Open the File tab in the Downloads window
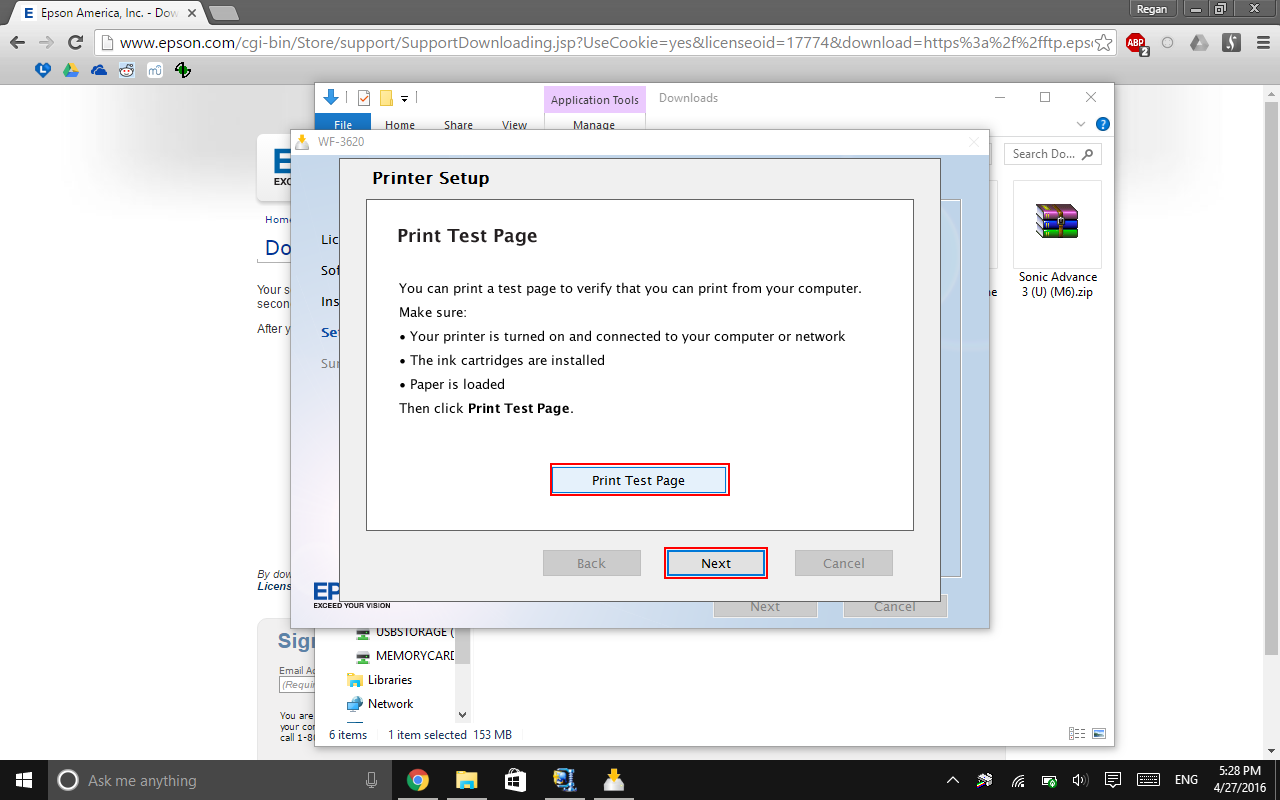Image resolution: width=1280 pixels, height=800 pixels. pos(343,124)
